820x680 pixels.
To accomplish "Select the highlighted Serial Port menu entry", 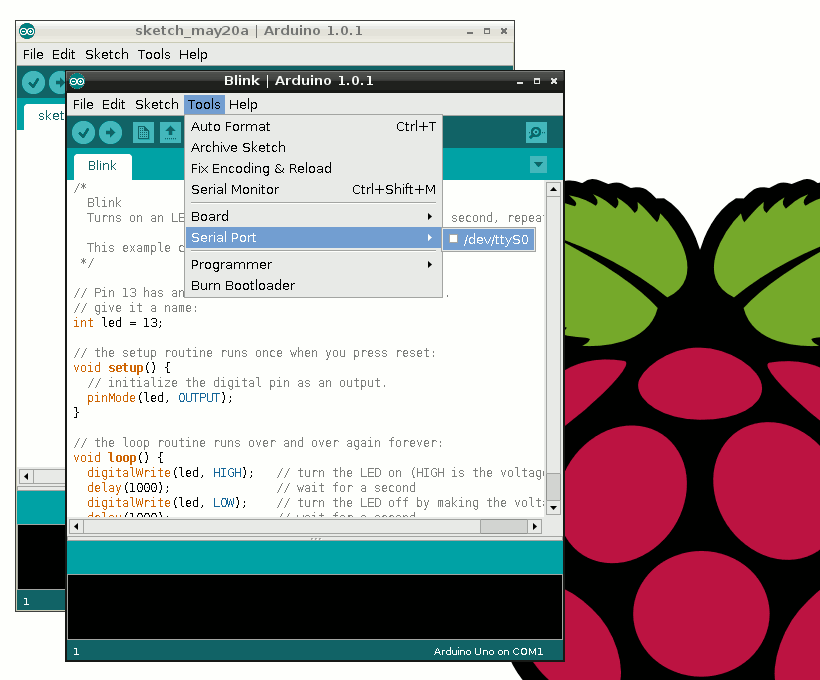I will click(313, 237).
